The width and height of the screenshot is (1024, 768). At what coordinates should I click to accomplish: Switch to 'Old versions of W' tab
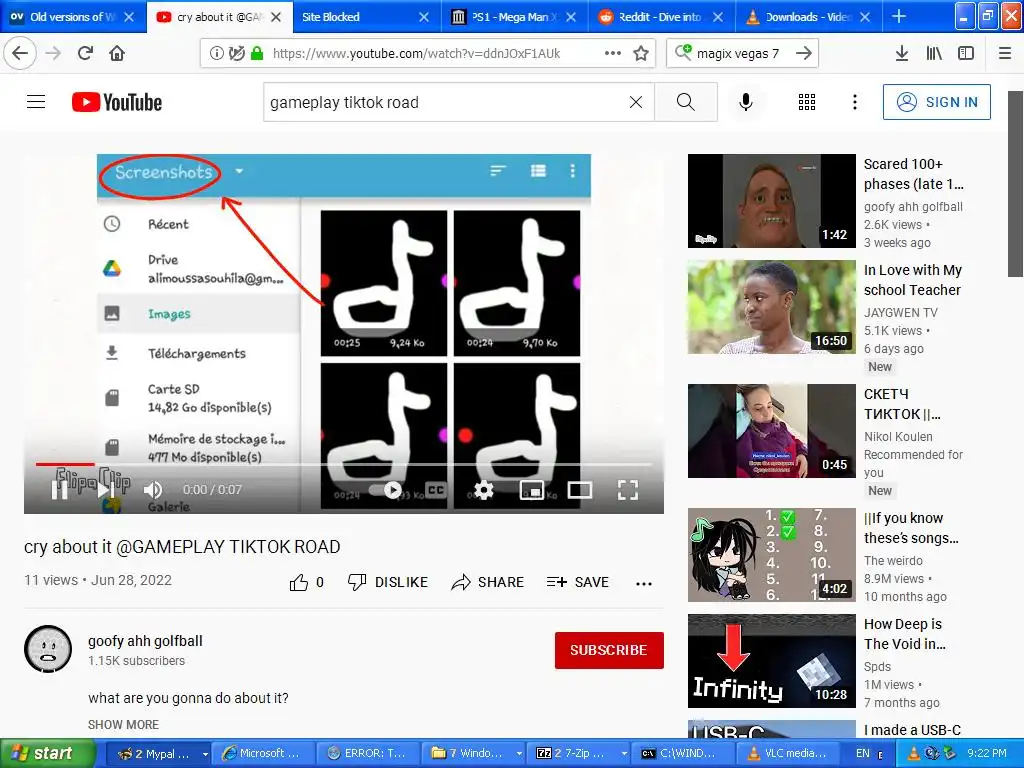[x=73, y=17]
